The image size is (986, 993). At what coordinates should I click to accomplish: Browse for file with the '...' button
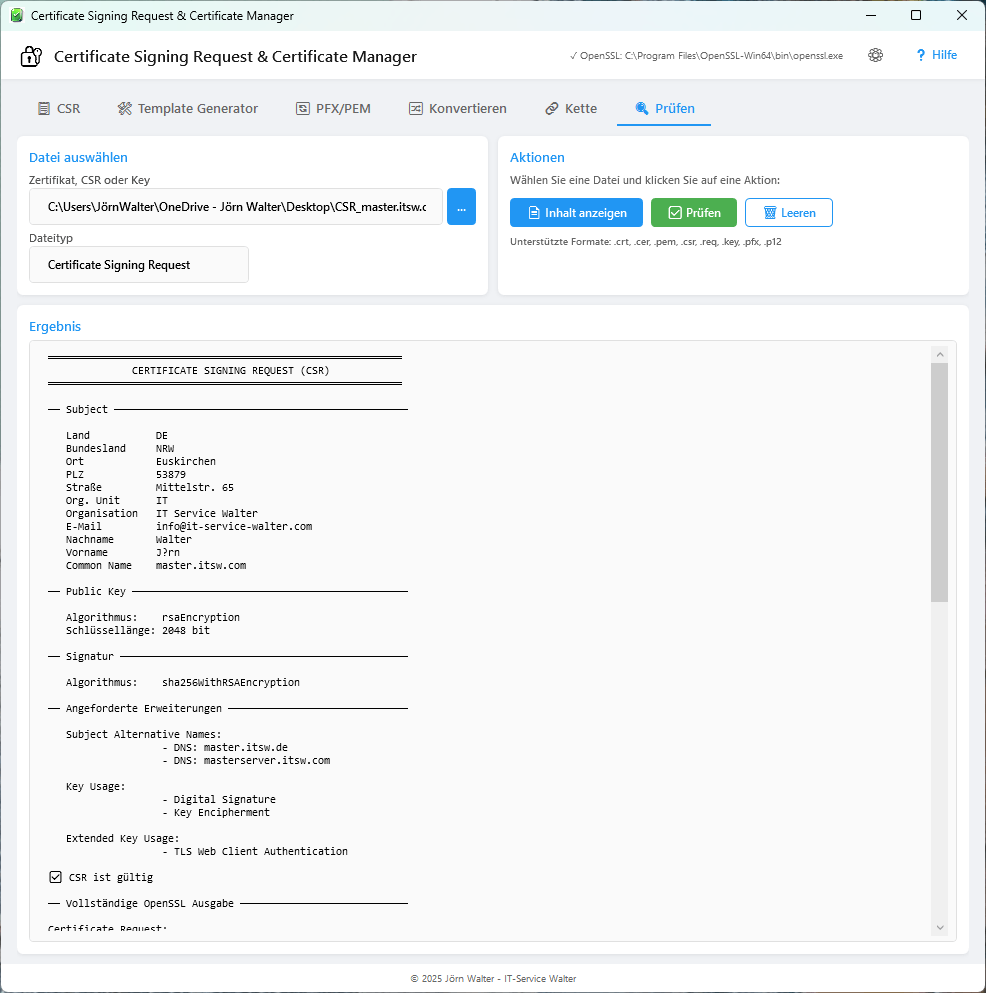(x=461, y=207)
